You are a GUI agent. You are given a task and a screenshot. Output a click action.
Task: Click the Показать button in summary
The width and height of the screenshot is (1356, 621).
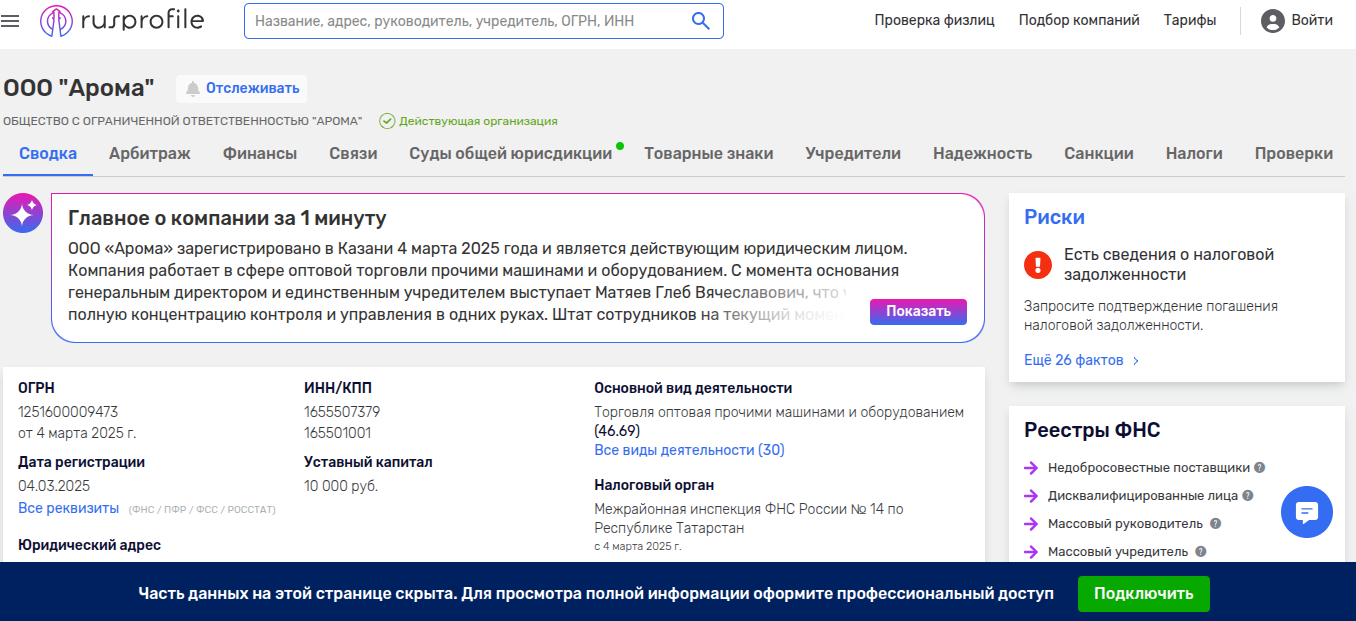[918, 311]
